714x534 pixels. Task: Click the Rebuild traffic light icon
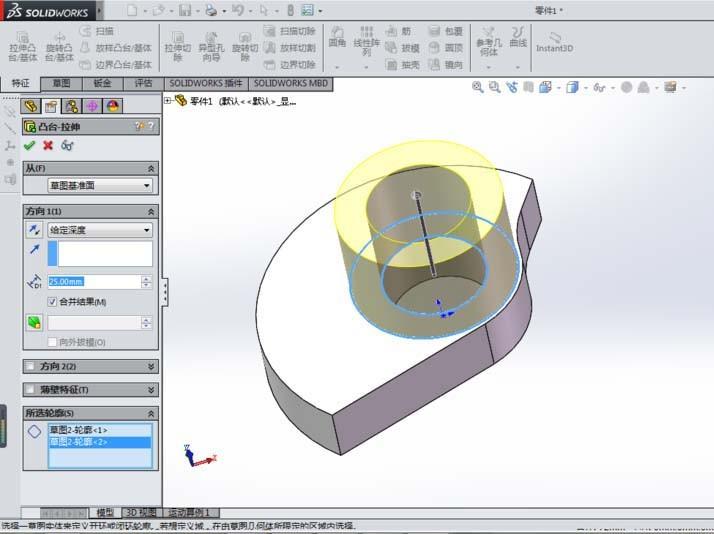click(290, 10)
